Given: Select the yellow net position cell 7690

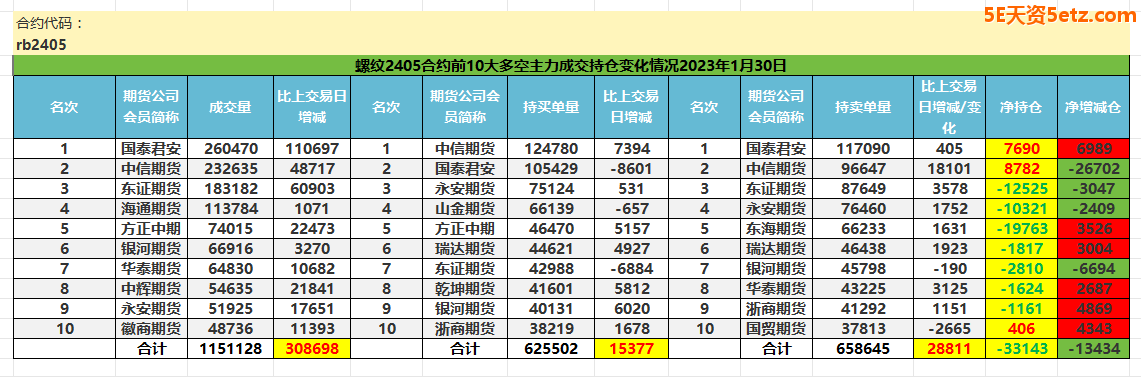Looking at the screenshot, I should tap(1021, 149).
